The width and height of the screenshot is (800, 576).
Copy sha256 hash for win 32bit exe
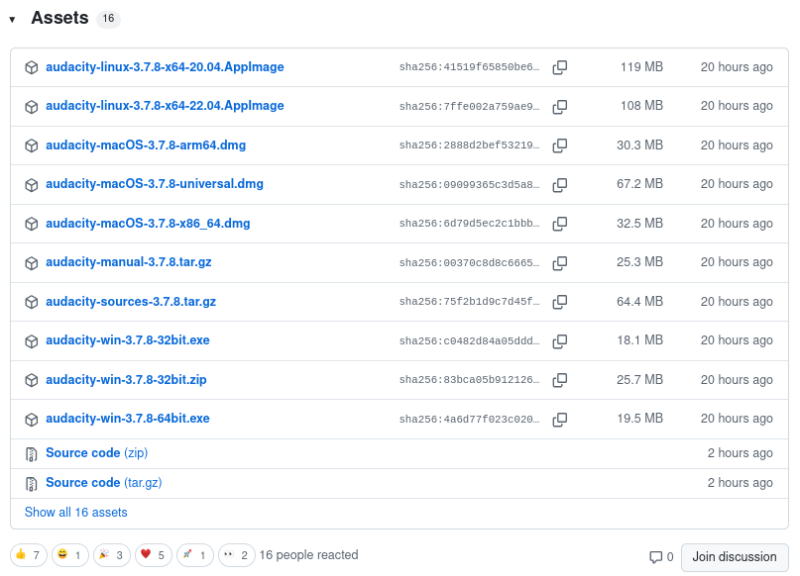pyautogui.click(x=560, y=341)
